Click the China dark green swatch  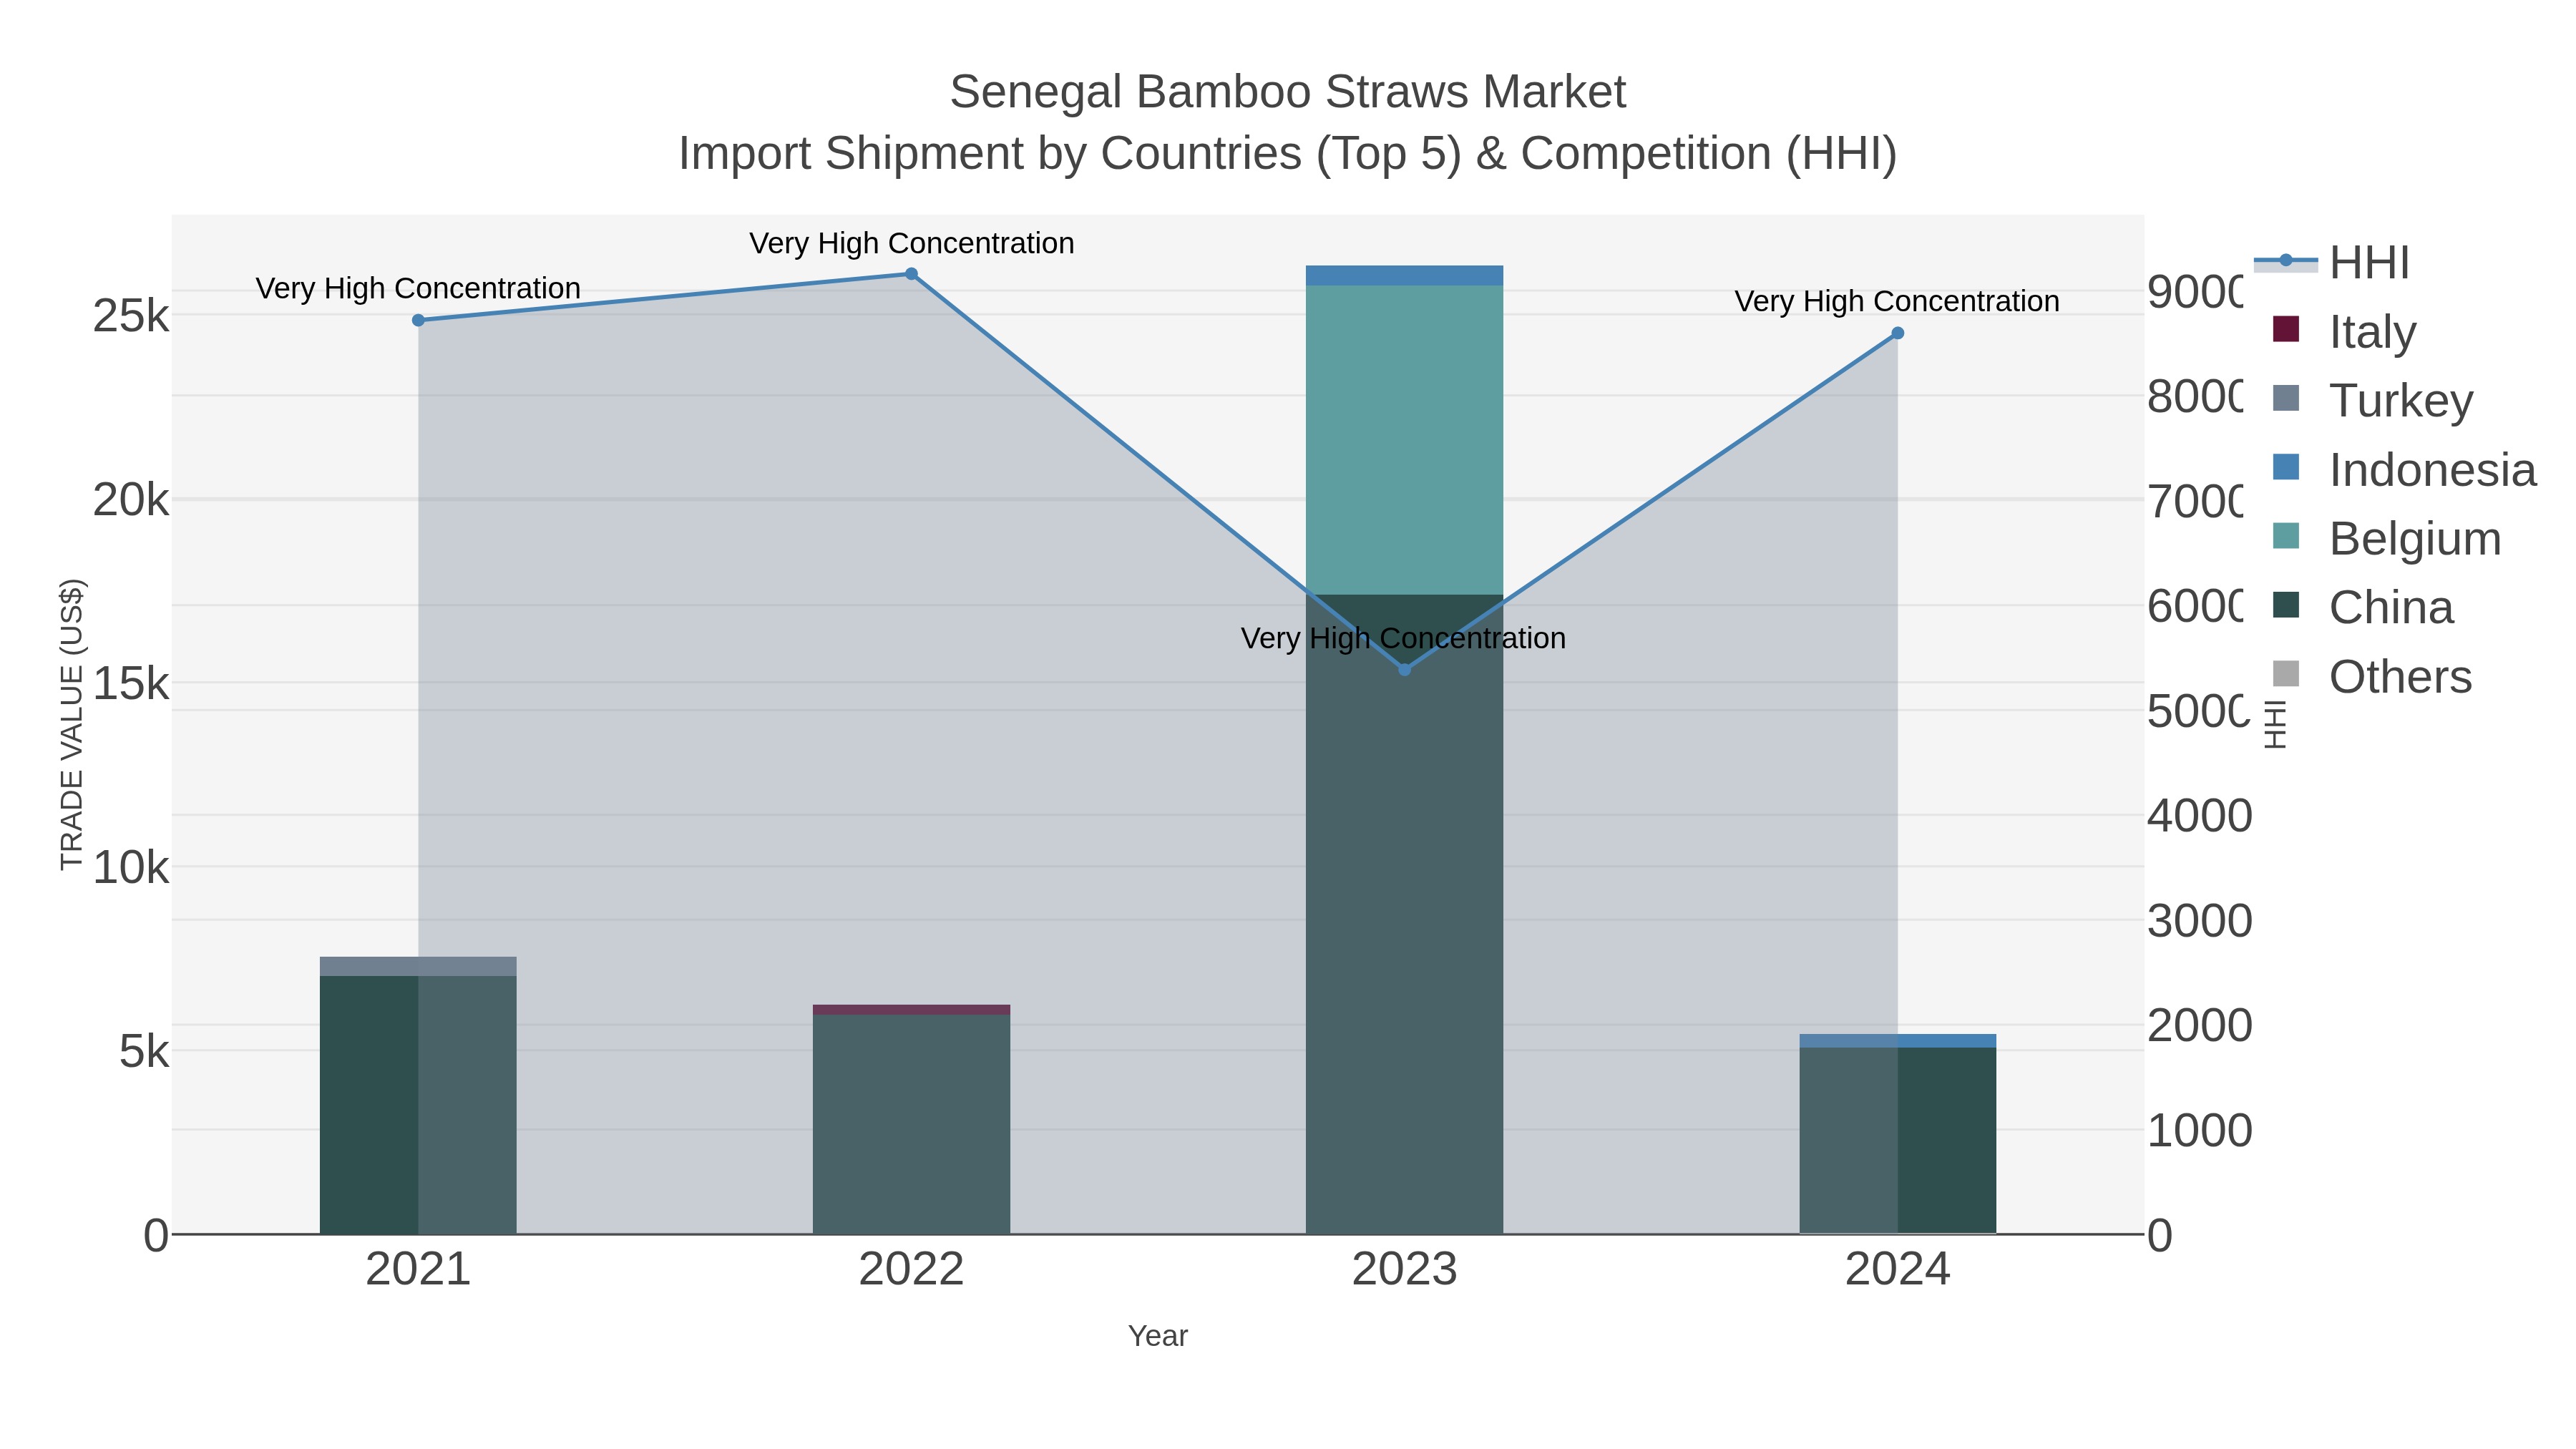click(x=2286, y=605)
